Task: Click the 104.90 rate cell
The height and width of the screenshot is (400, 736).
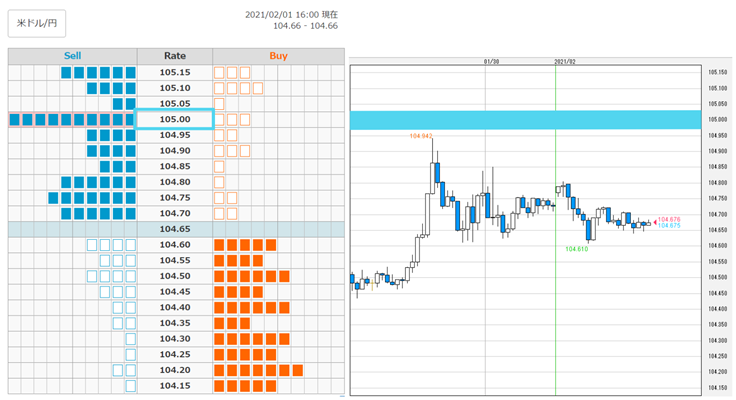Action: point(175,151)
